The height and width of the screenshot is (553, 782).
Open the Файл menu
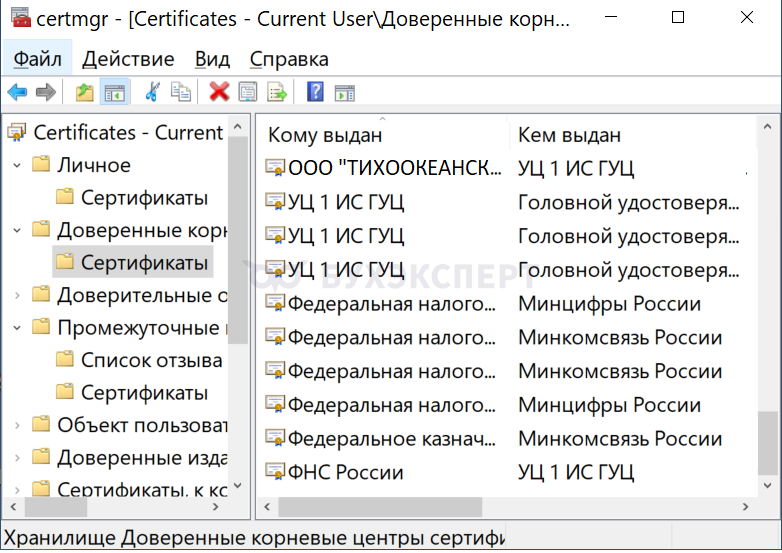[x=37, y=59]
